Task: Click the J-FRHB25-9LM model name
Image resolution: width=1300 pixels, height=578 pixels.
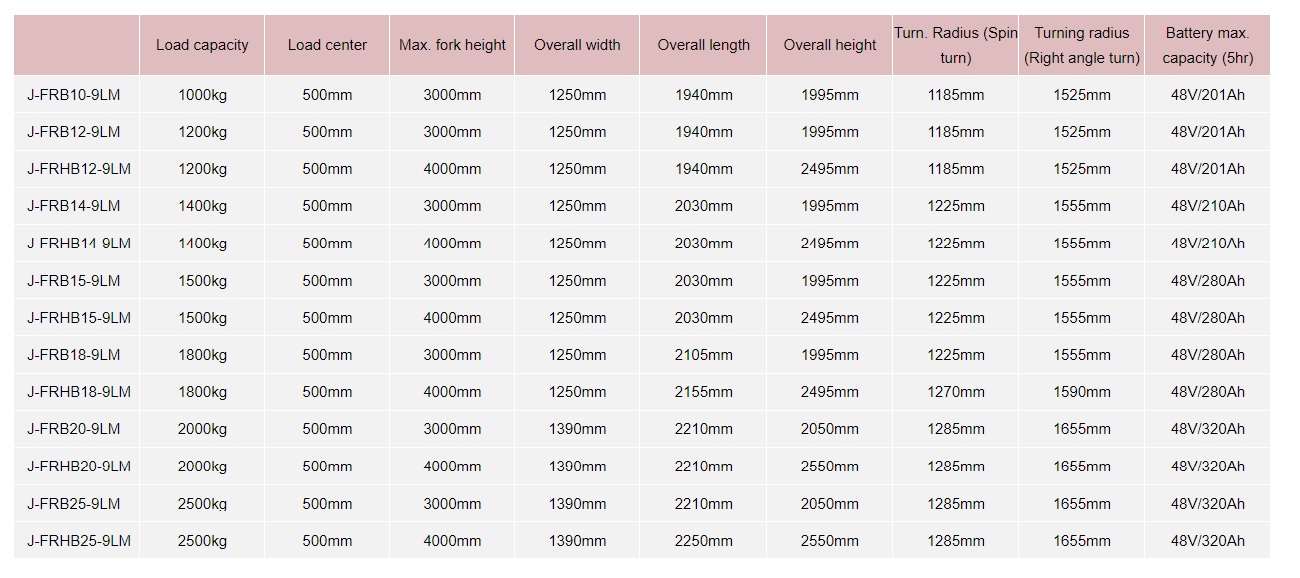Action: [79, 541]
